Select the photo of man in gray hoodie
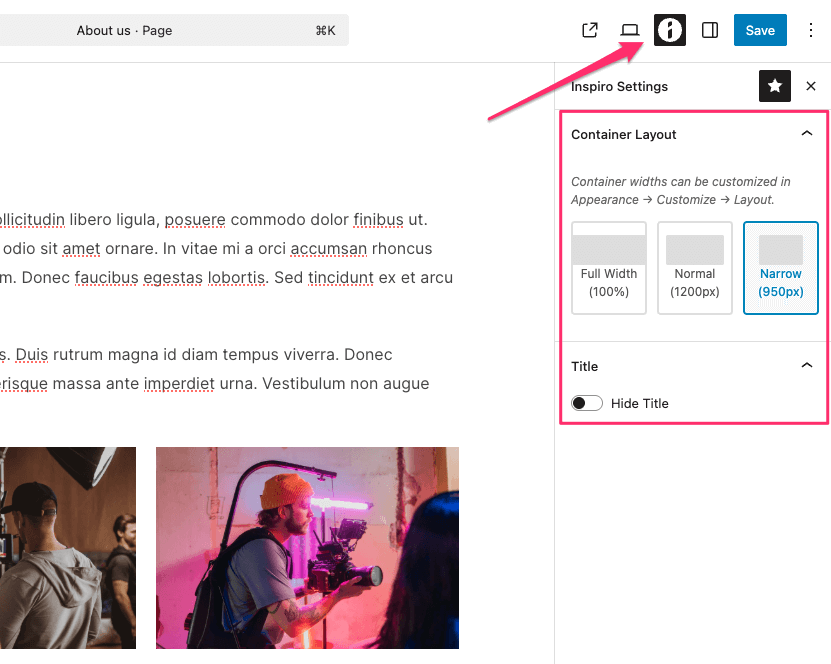 click(67, 547)
